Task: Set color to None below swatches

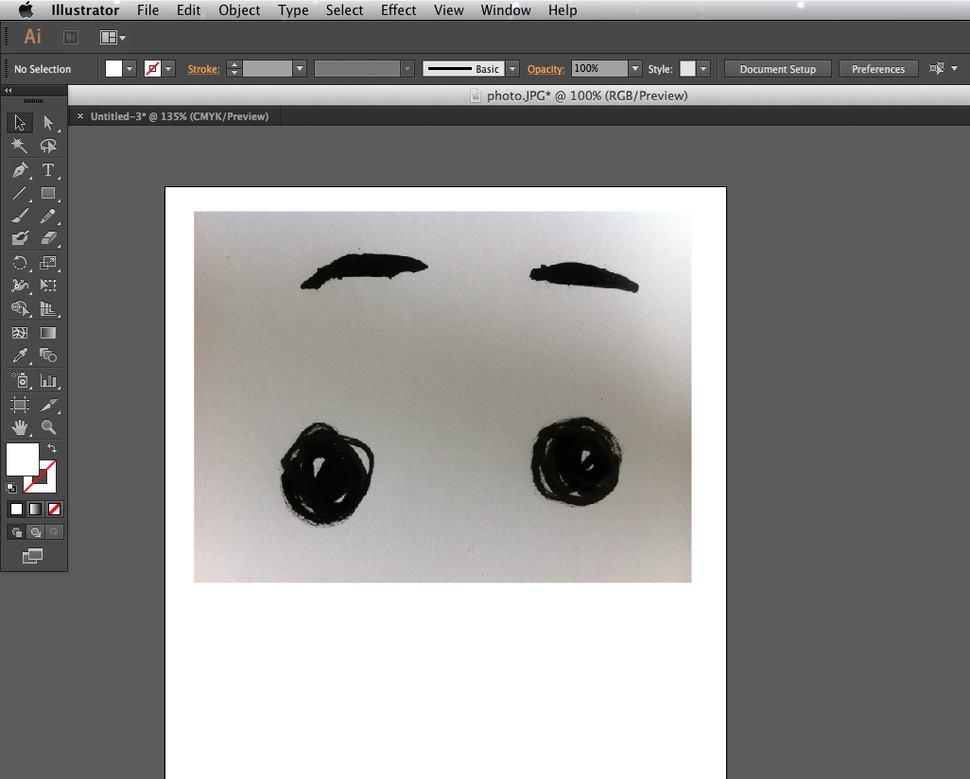Action: (54, 509)
